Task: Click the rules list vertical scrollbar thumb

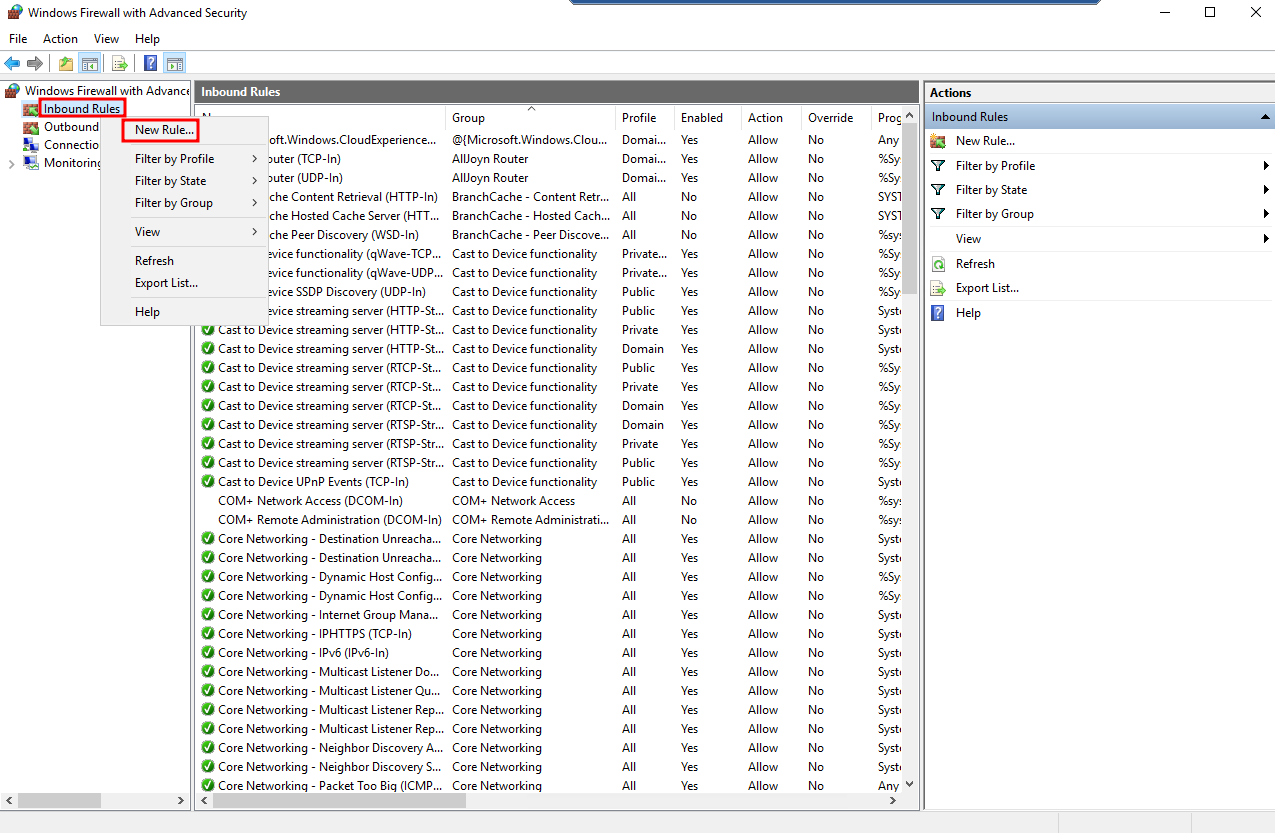Action: (910, 208)
